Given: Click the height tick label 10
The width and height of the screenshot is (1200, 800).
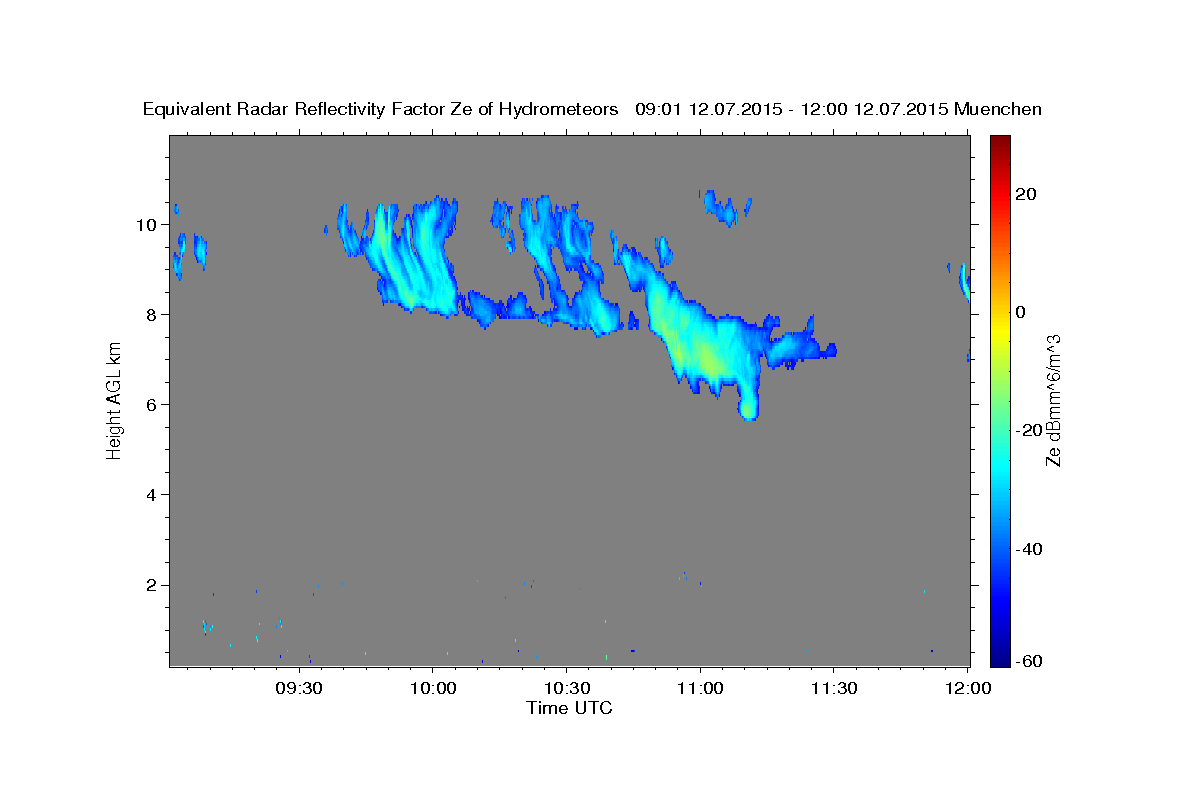Looking at the screenshot, I should (147, 225).
